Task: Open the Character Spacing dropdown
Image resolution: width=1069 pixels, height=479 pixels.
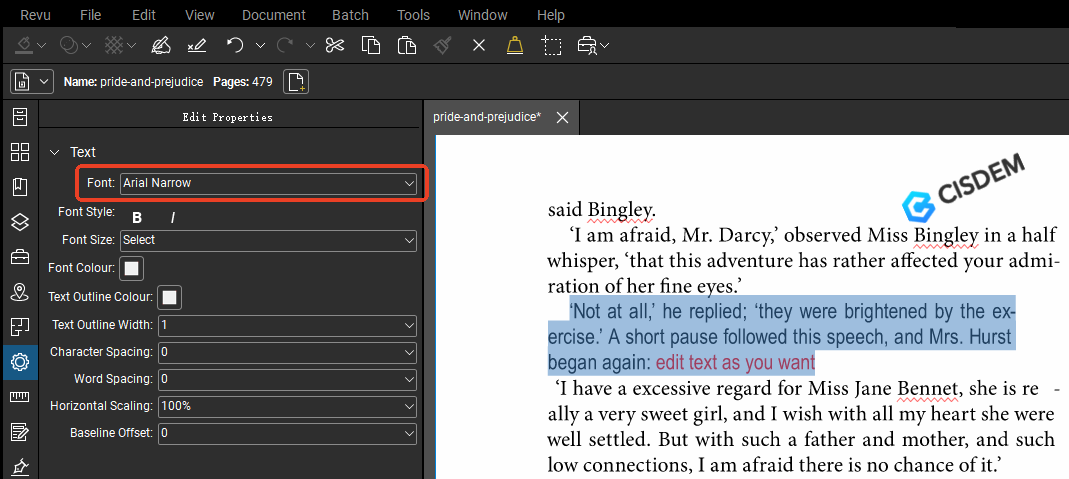Action: click(x=287, y=352)
